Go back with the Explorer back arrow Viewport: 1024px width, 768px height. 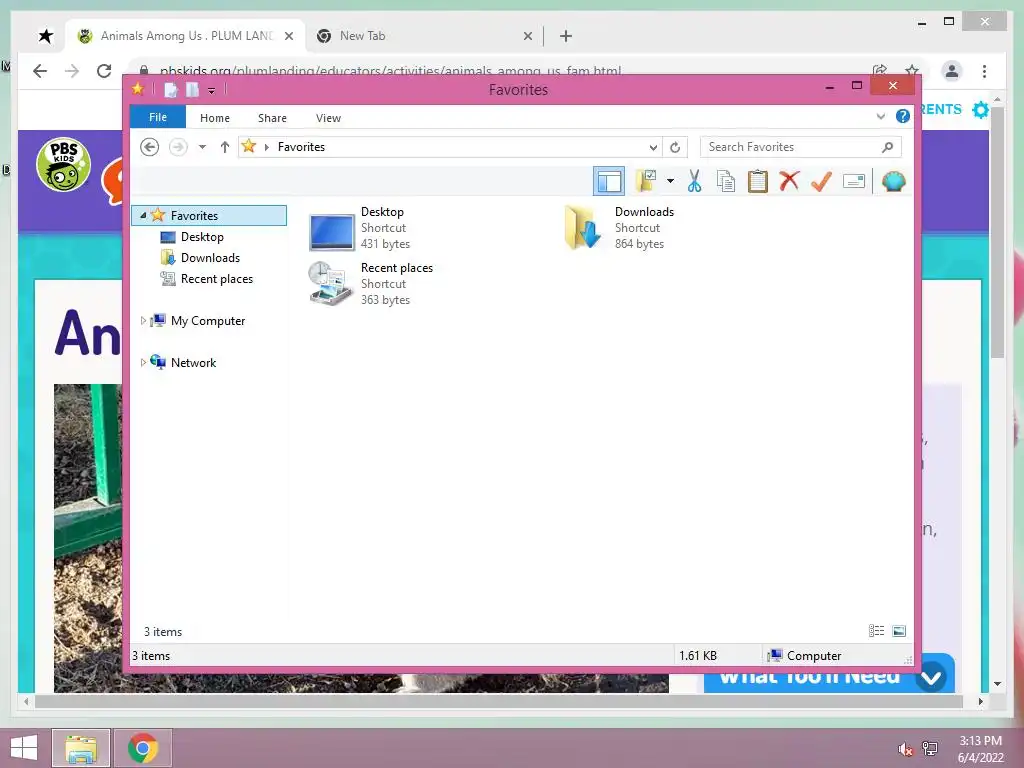point(150,147)
